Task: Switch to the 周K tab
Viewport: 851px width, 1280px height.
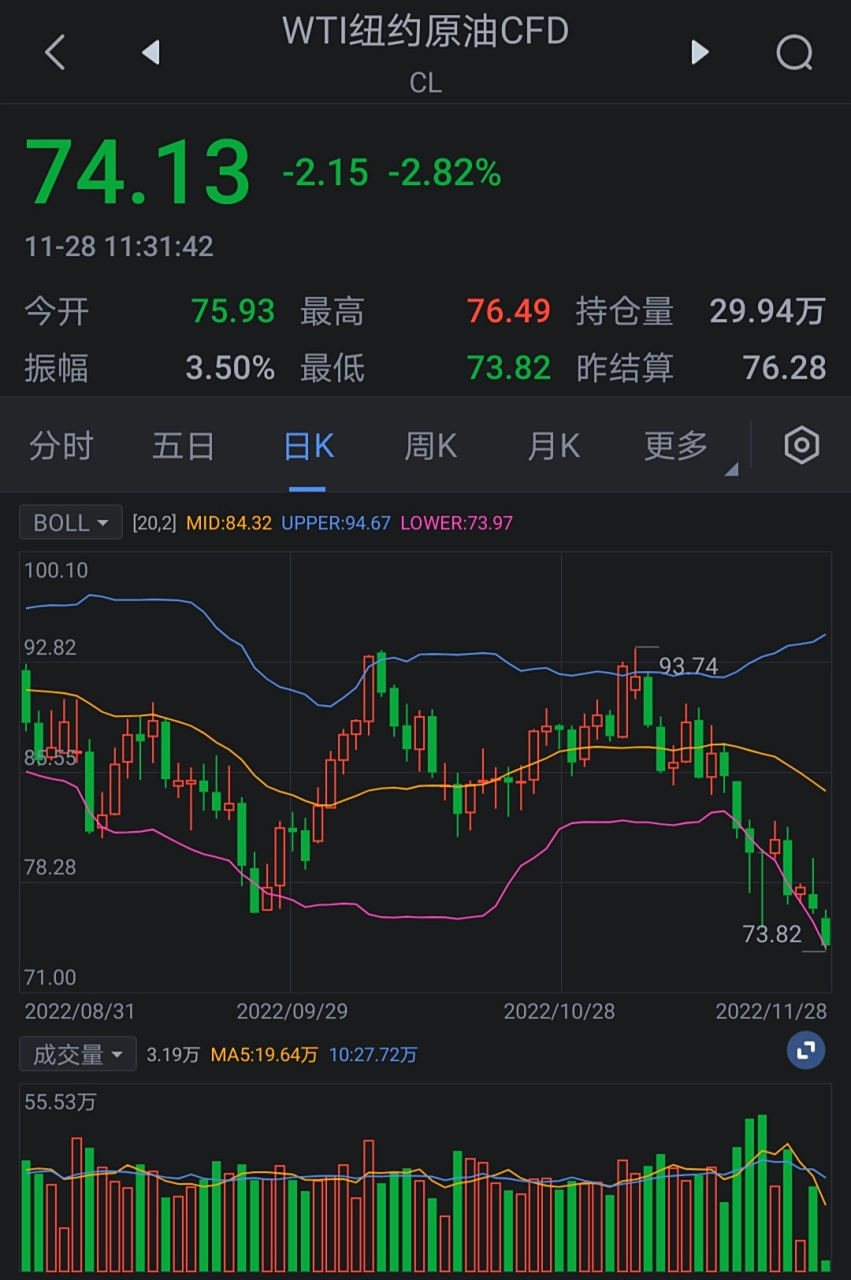Action: pos(431,446)
